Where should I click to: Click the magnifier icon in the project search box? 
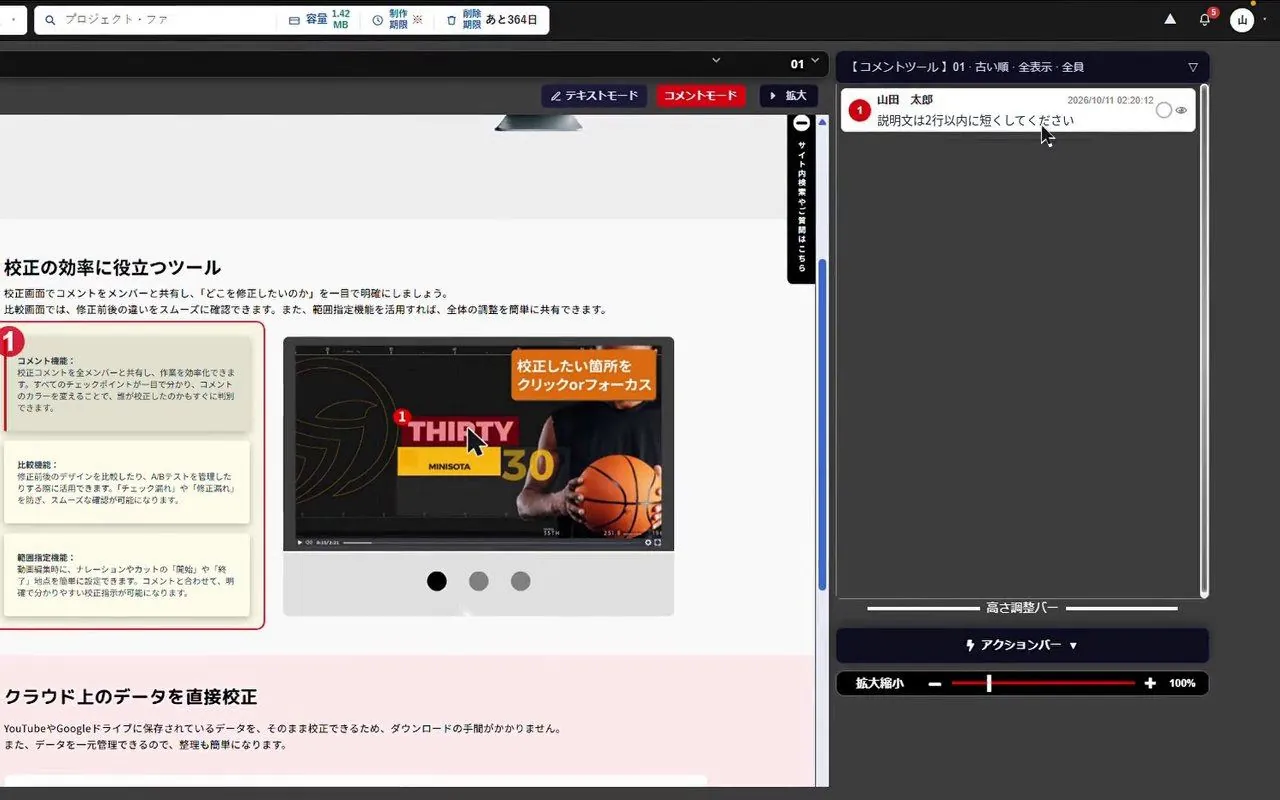(x=49, y=20)
